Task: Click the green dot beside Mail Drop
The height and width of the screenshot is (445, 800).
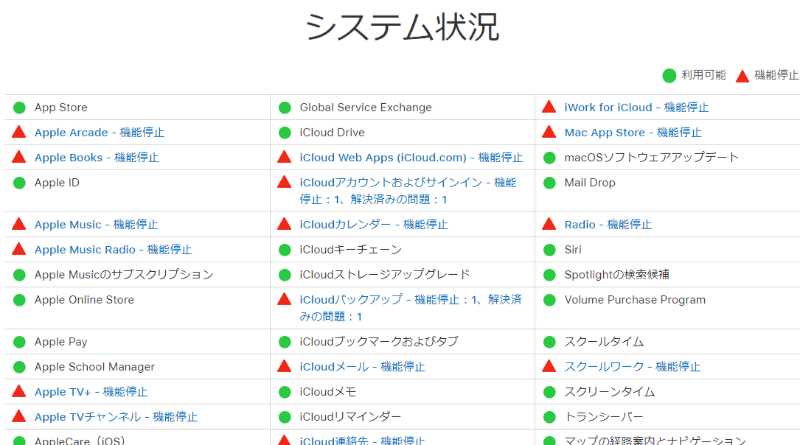Action: click(549, 183)
